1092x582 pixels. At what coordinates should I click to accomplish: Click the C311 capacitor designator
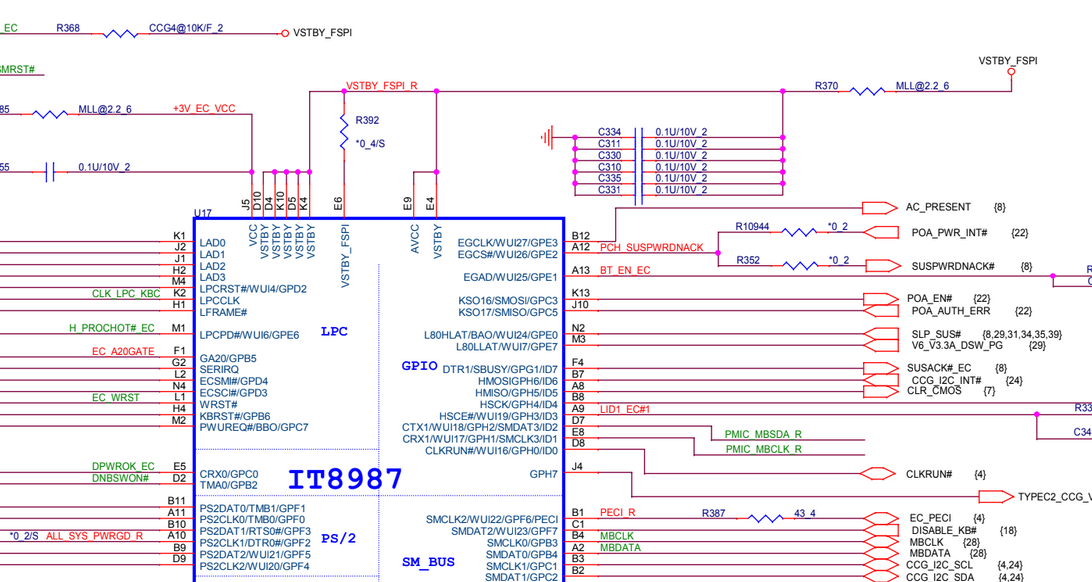coord(609,143)
